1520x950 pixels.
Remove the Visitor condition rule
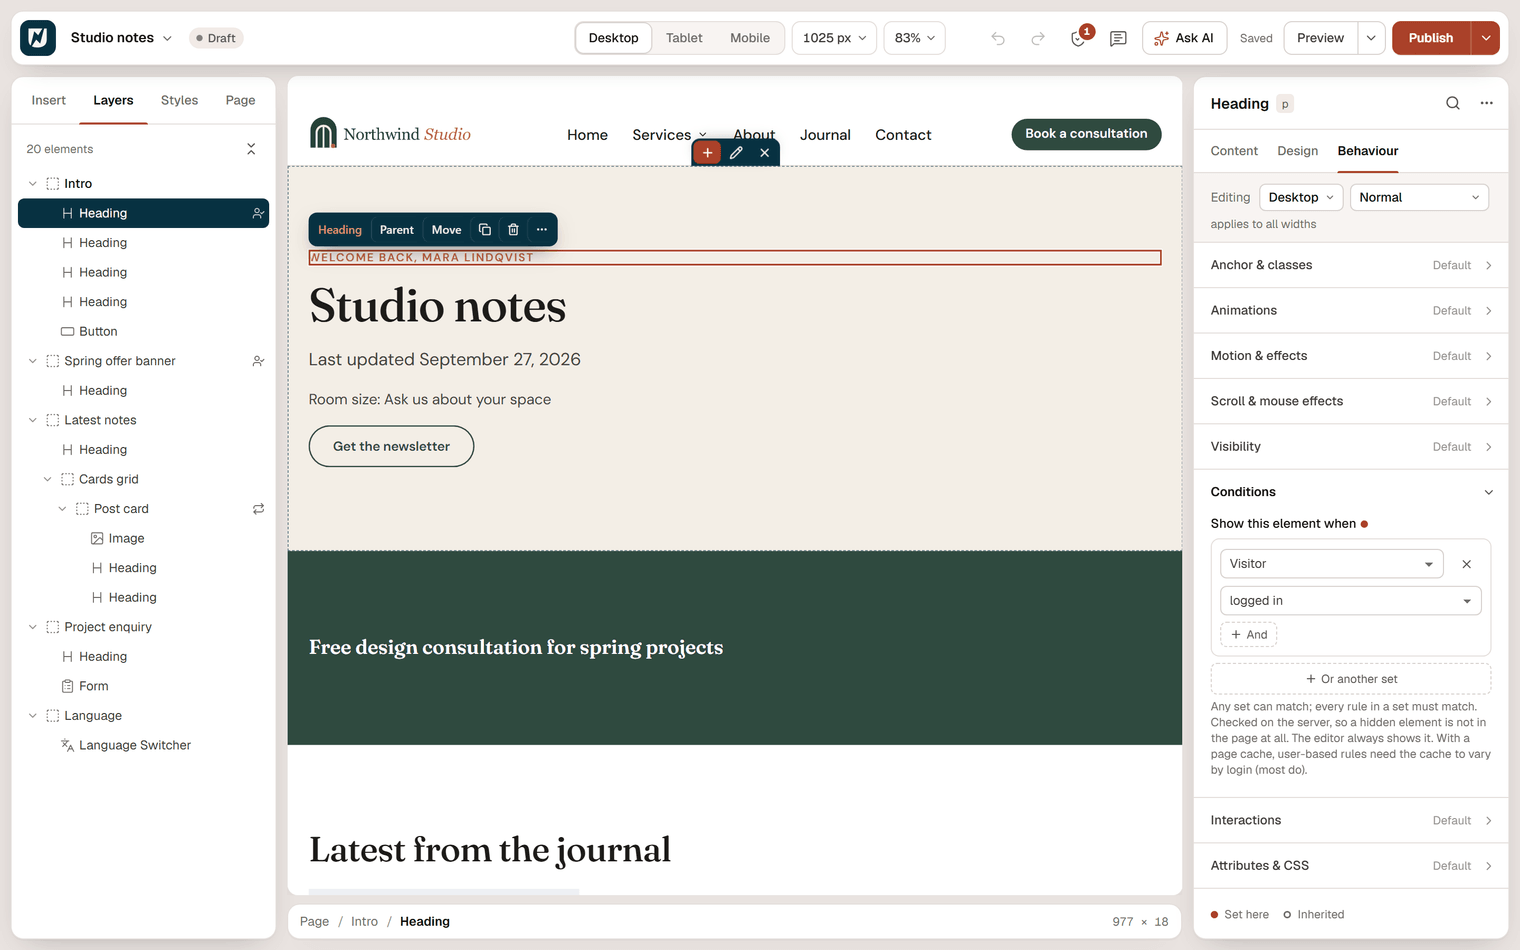(1467, 564)
